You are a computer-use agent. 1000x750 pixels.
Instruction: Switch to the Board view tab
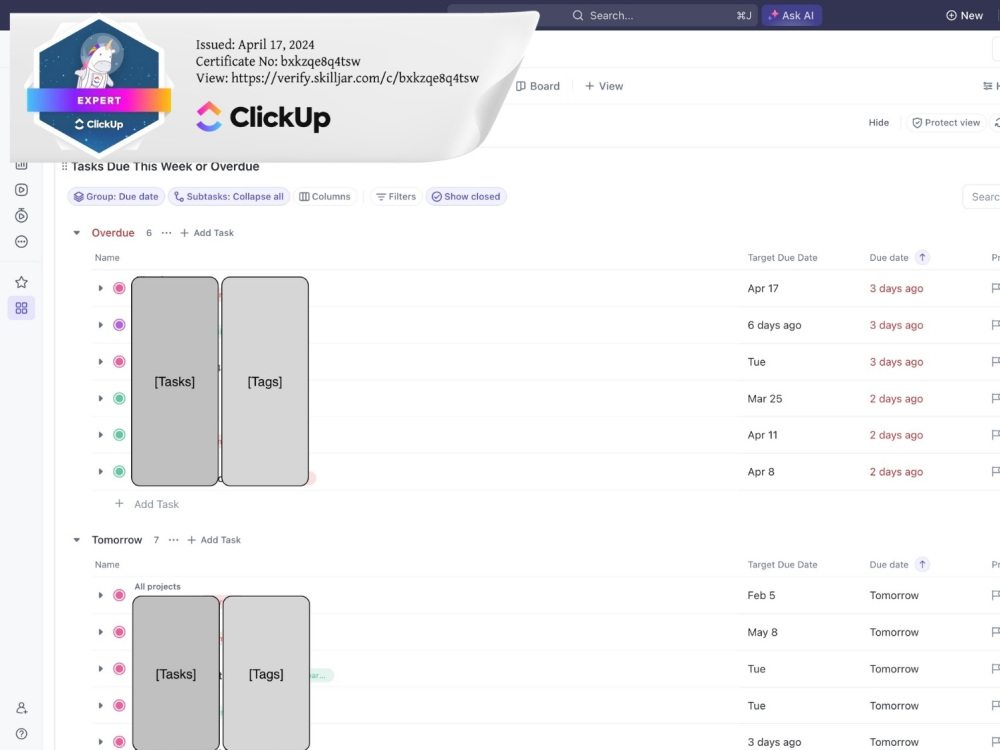[537, 86]
